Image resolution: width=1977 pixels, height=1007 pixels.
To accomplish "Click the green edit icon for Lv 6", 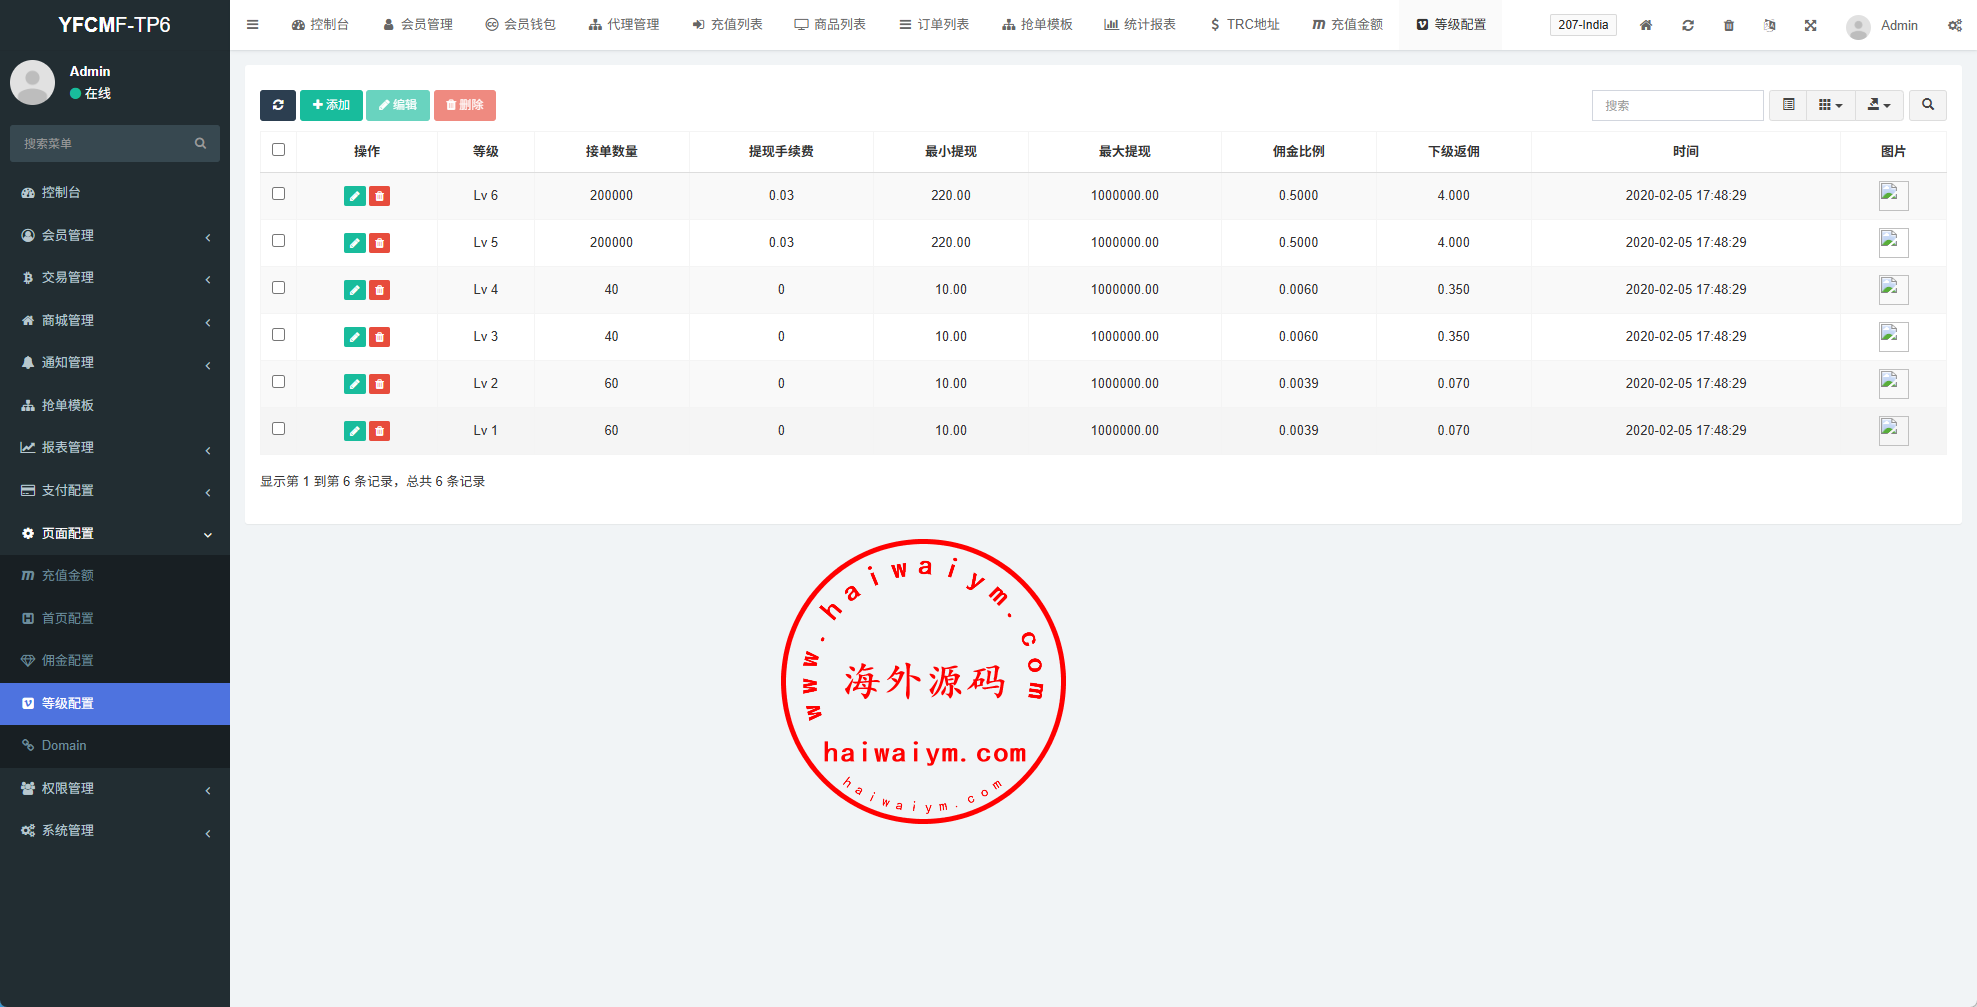I will [354, 196].
